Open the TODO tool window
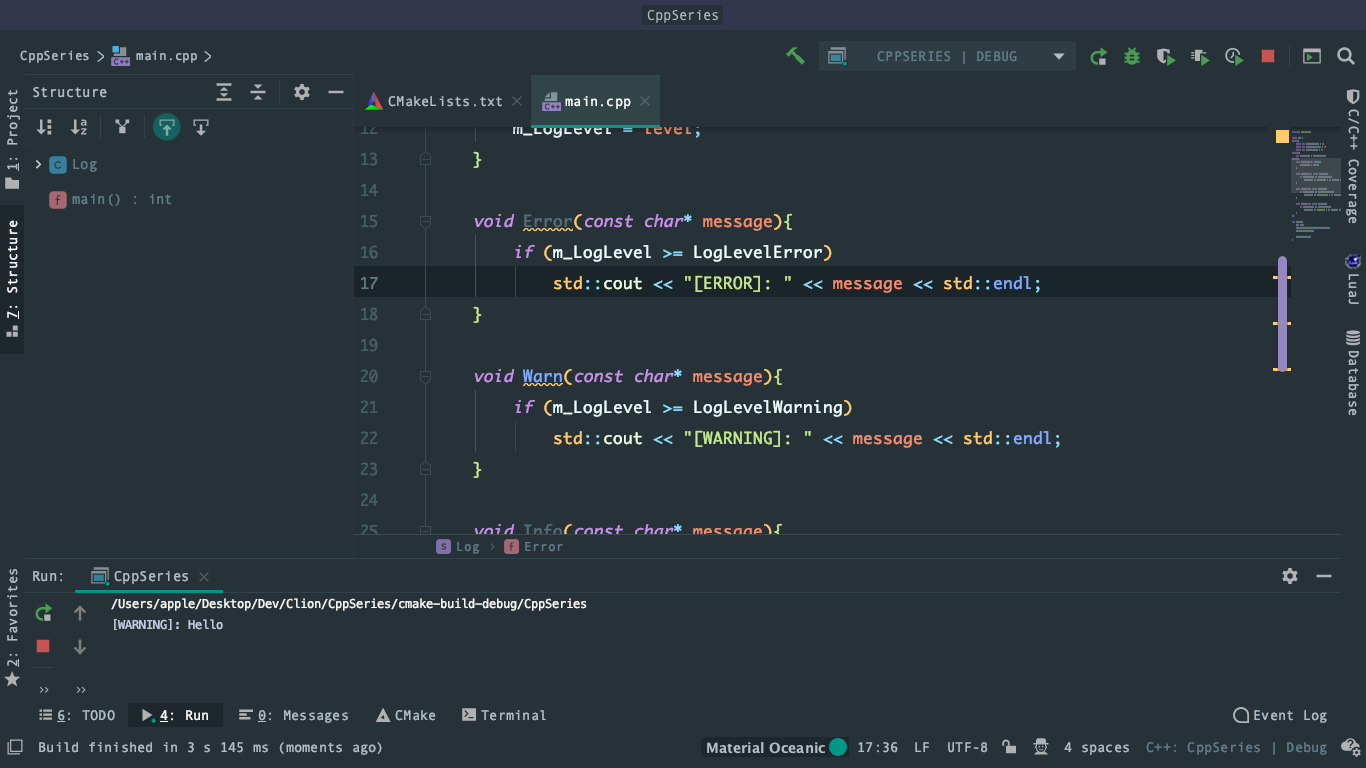This screenshot has height=768, width=1366. [77, 715]
